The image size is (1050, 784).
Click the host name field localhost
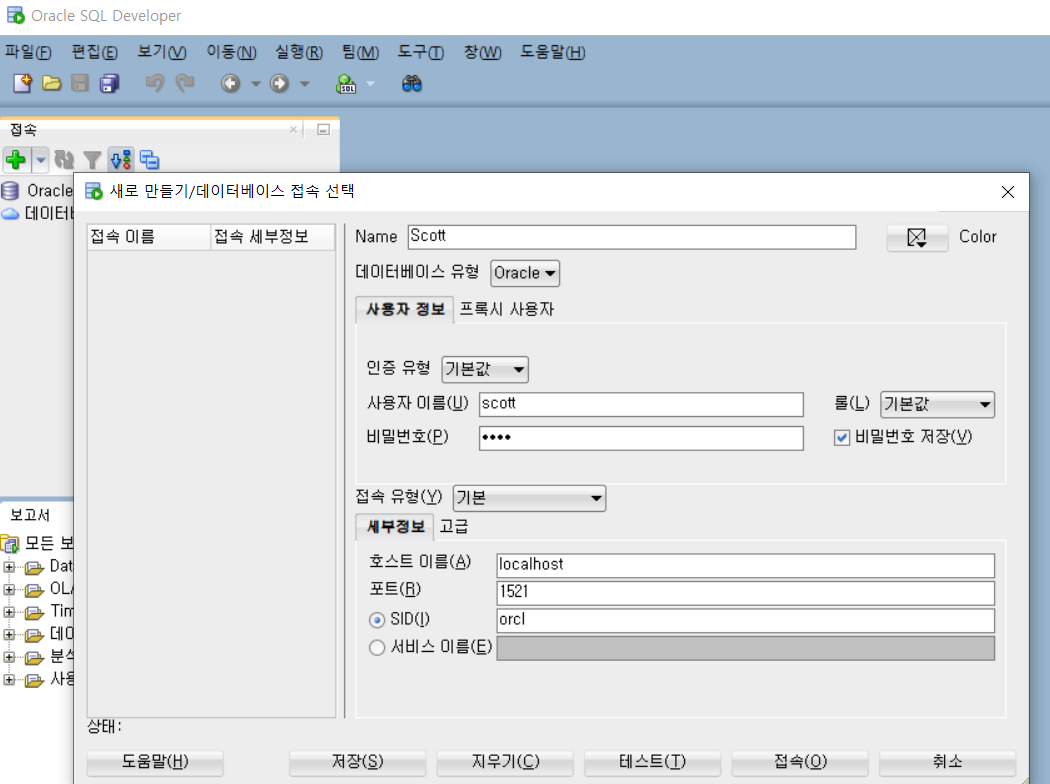click(x=745, y=565)
